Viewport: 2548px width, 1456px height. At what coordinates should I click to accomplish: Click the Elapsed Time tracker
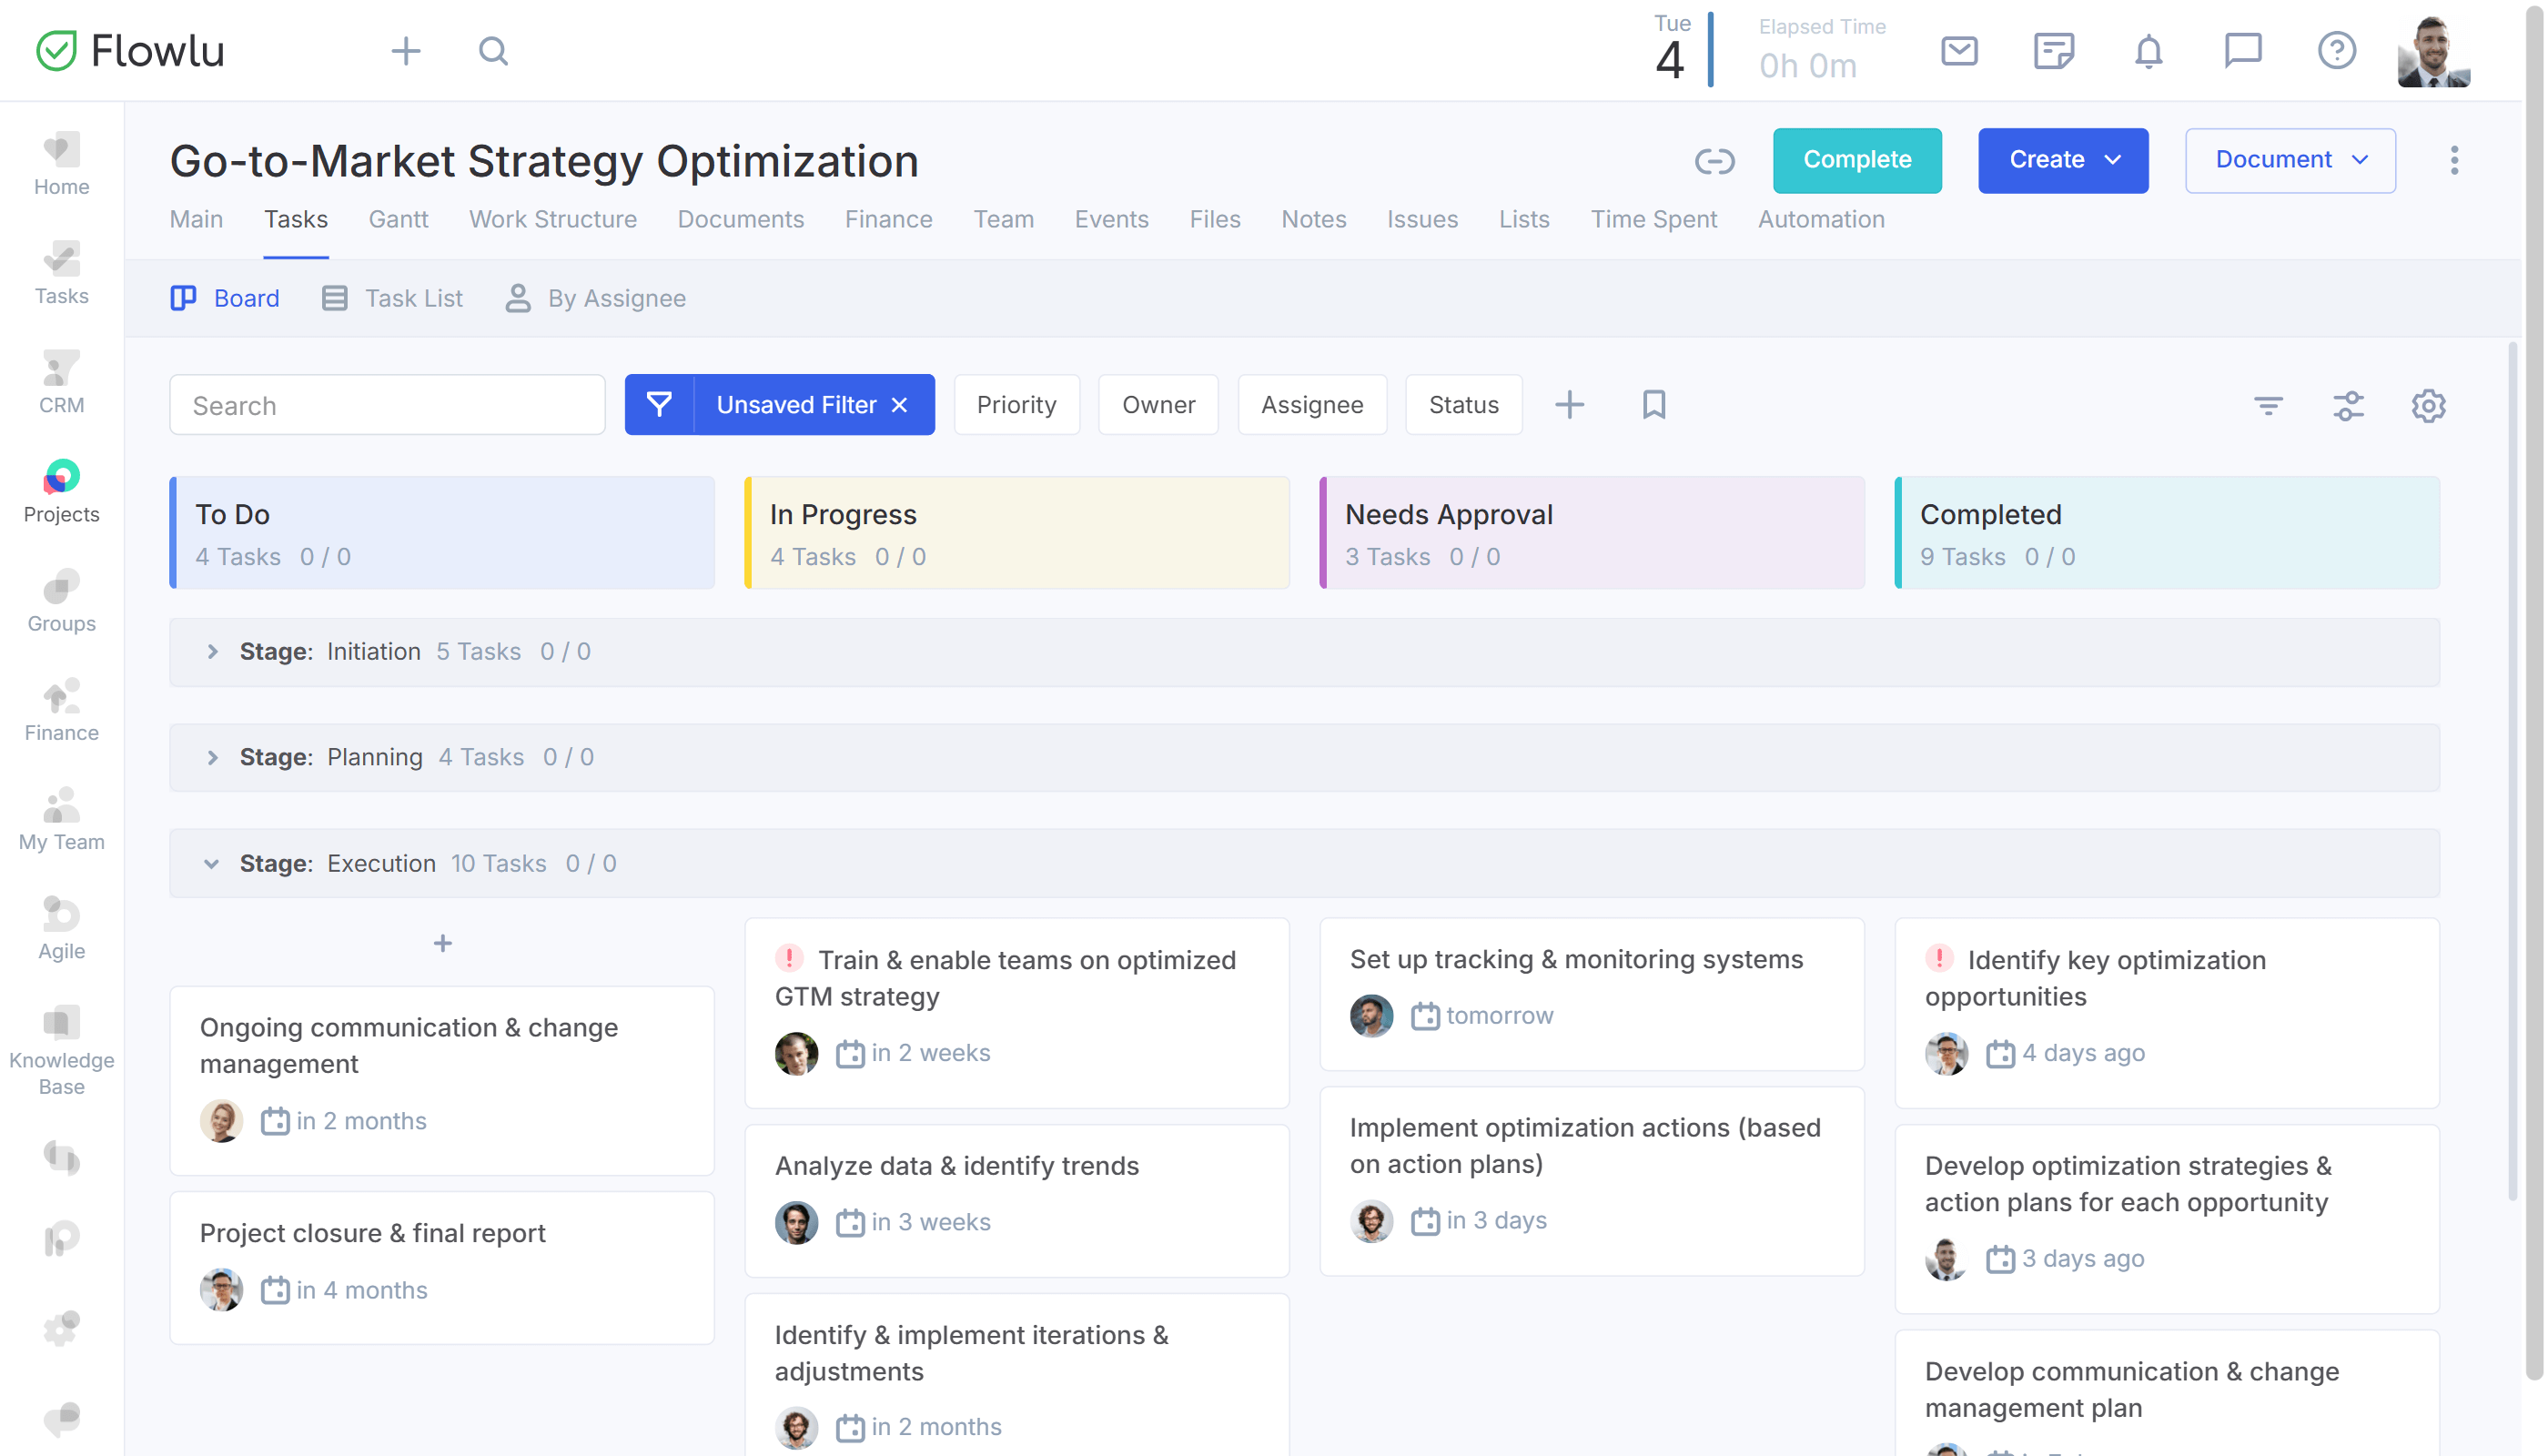[1822, 50]
